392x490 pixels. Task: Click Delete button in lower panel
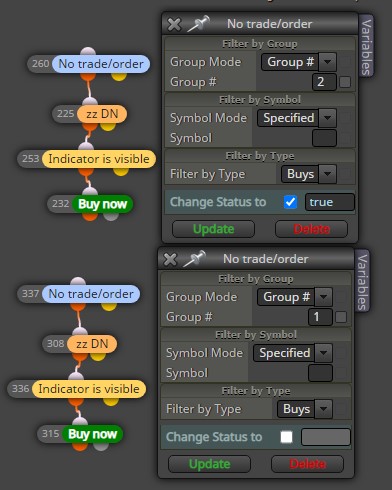(x=307, y=464)
